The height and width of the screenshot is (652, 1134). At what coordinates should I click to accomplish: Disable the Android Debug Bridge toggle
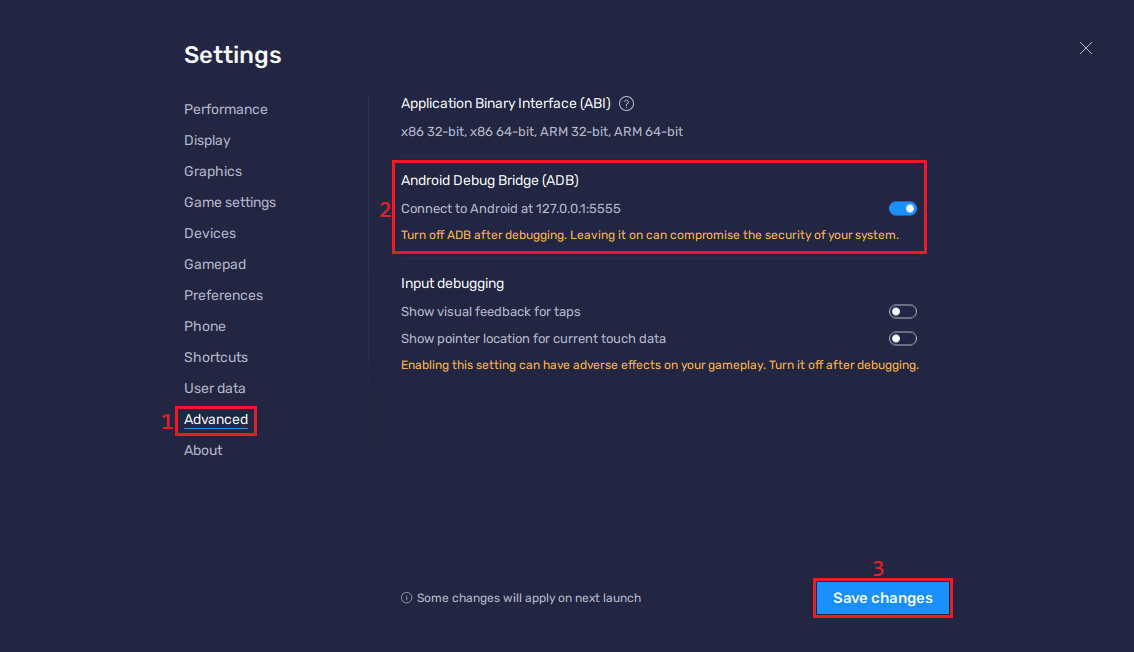tap(902, 208)
